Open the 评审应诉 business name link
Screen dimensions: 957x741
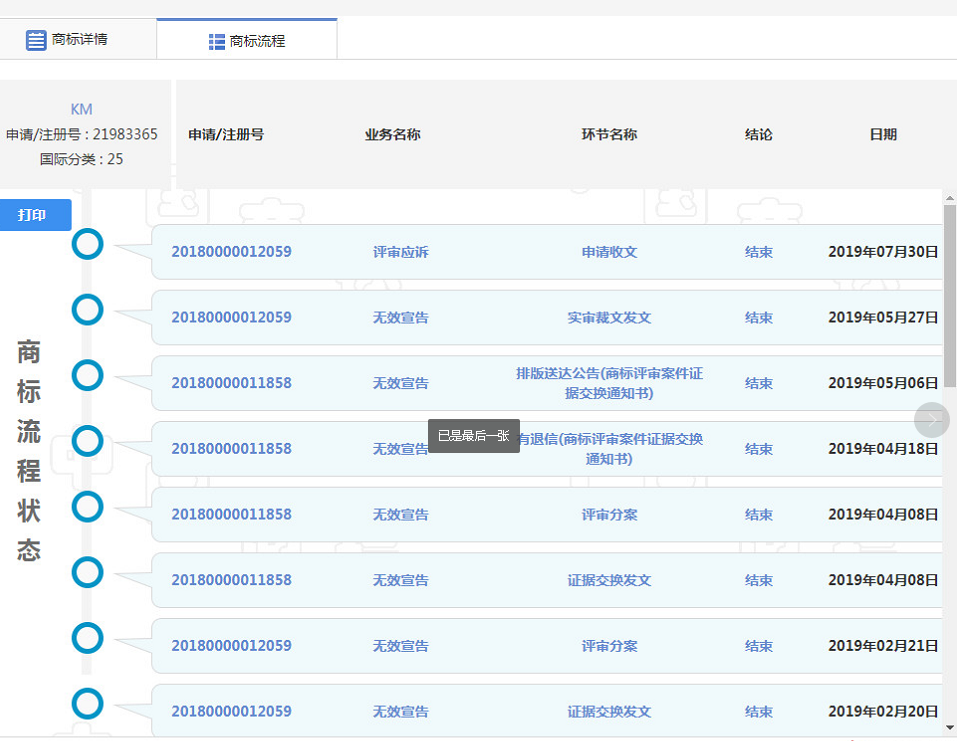point(400,252)
